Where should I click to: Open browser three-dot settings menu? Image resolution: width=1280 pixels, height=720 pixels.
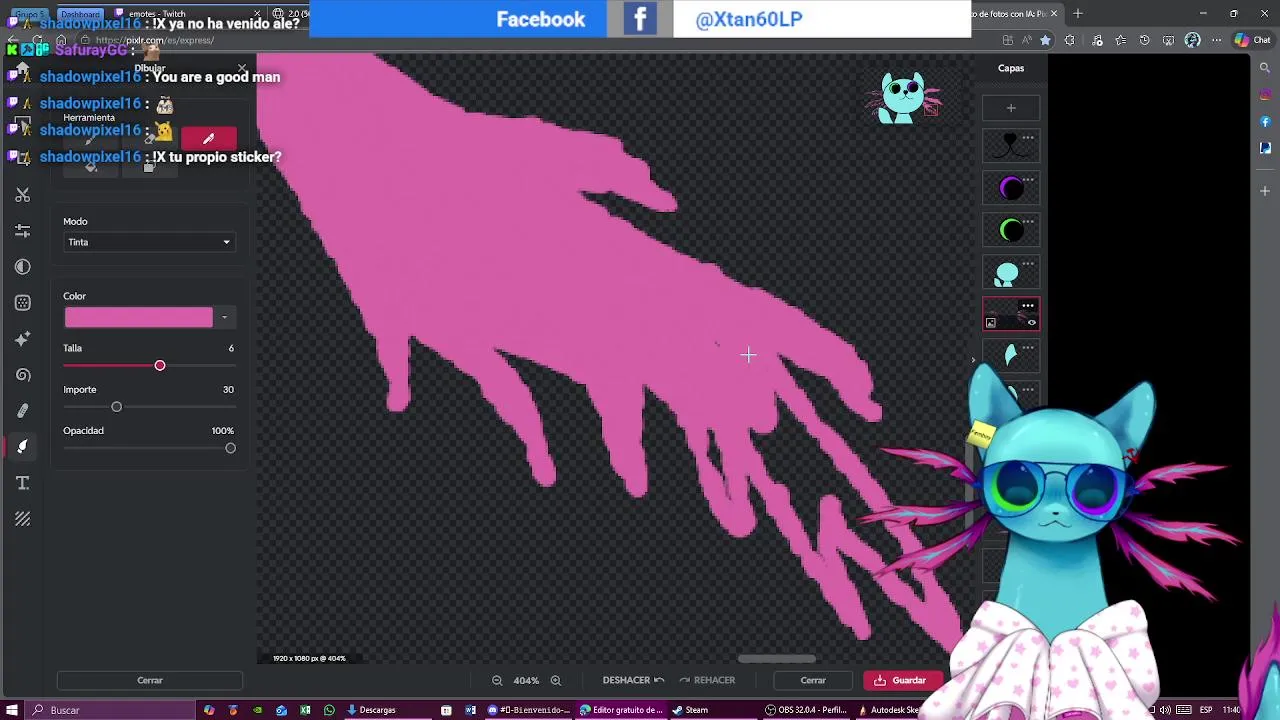point(1217,40)
